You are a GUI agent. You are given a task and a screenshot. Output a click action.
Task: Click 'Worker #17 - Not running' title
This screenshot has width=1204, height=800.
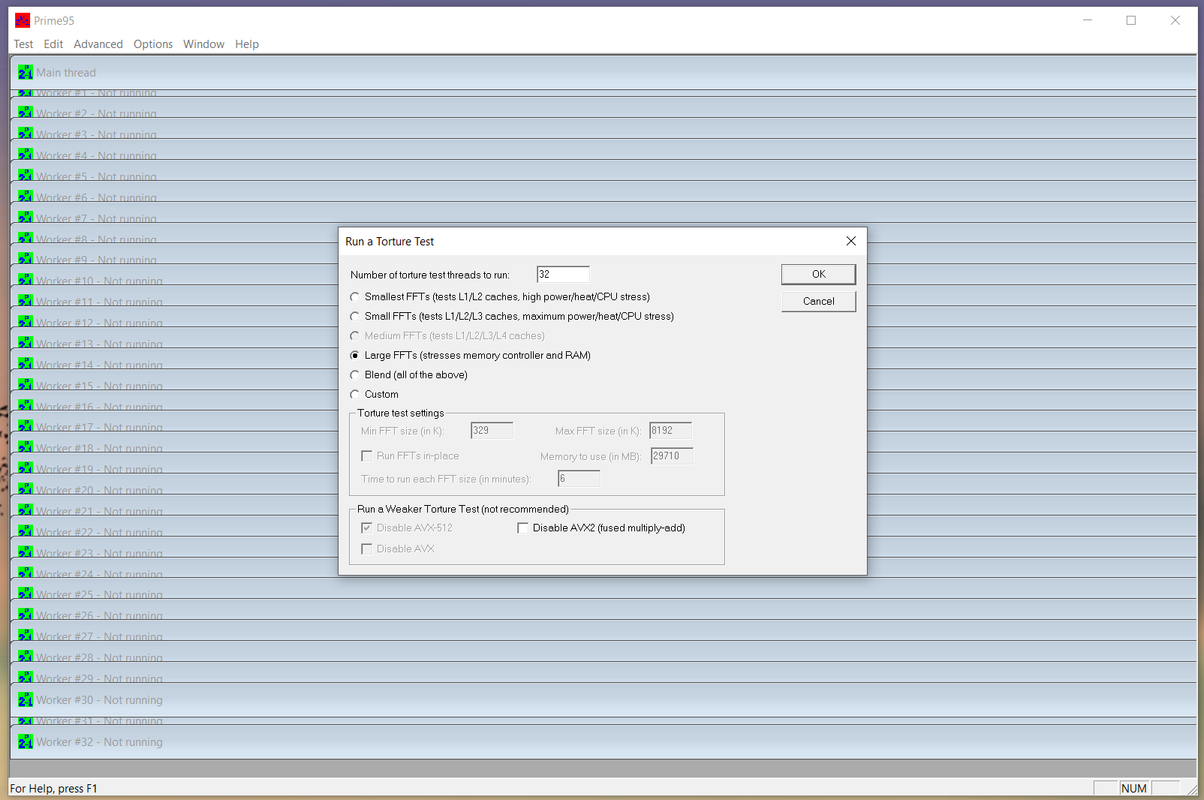pos(99,427)
